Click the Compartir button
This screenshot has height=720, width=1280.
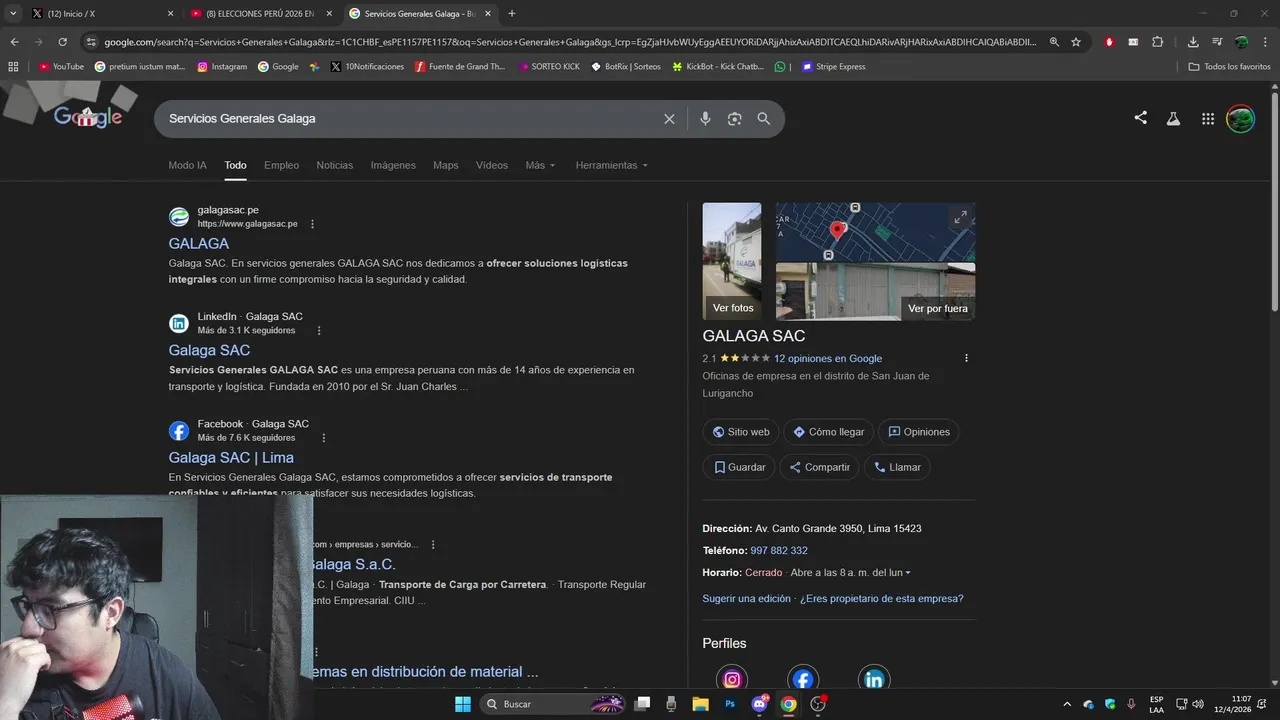tap(819, 467)
